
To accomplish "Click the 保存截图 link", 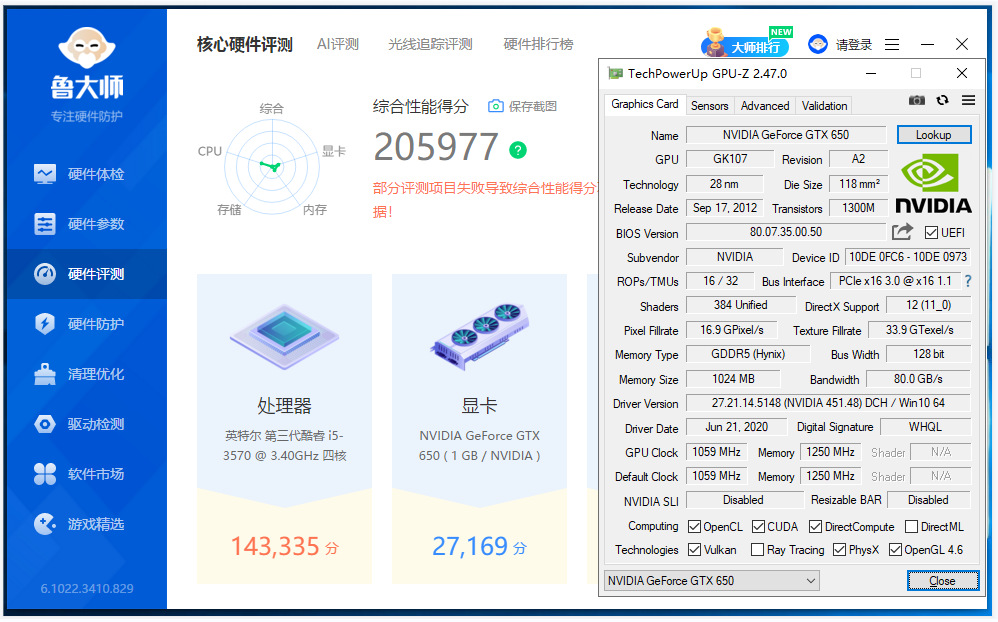I will pos(522,106).
